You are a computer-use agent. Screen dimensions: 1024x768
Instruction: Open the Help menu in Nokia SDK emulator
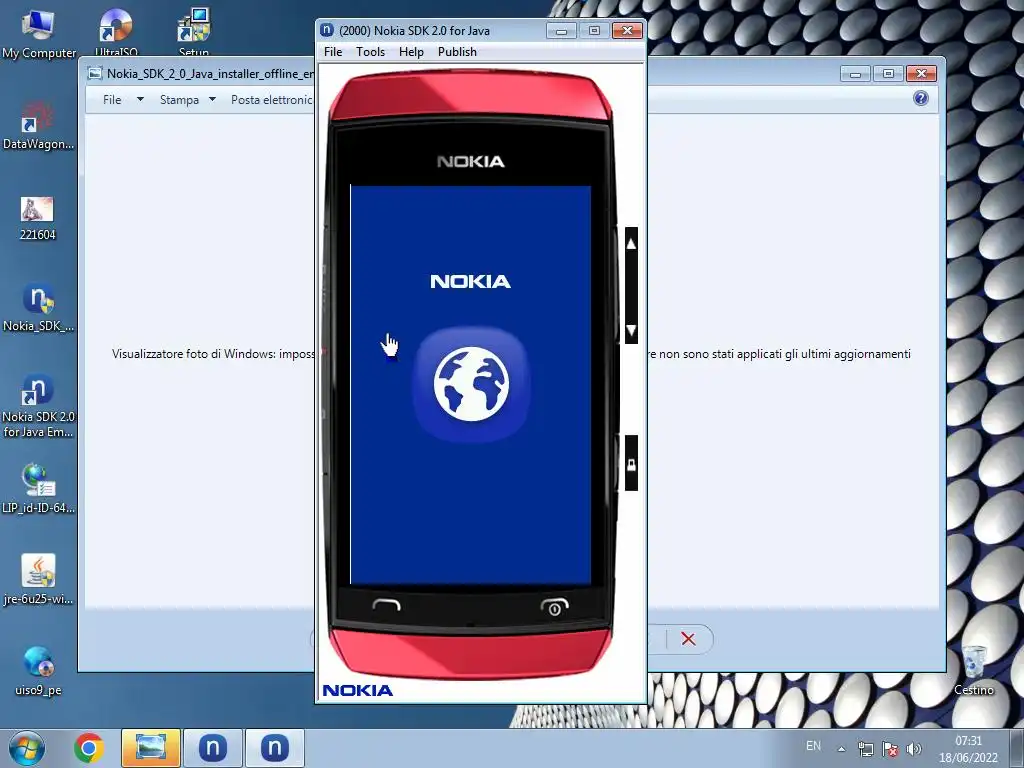pyautogui.click(x=411, y=52)
